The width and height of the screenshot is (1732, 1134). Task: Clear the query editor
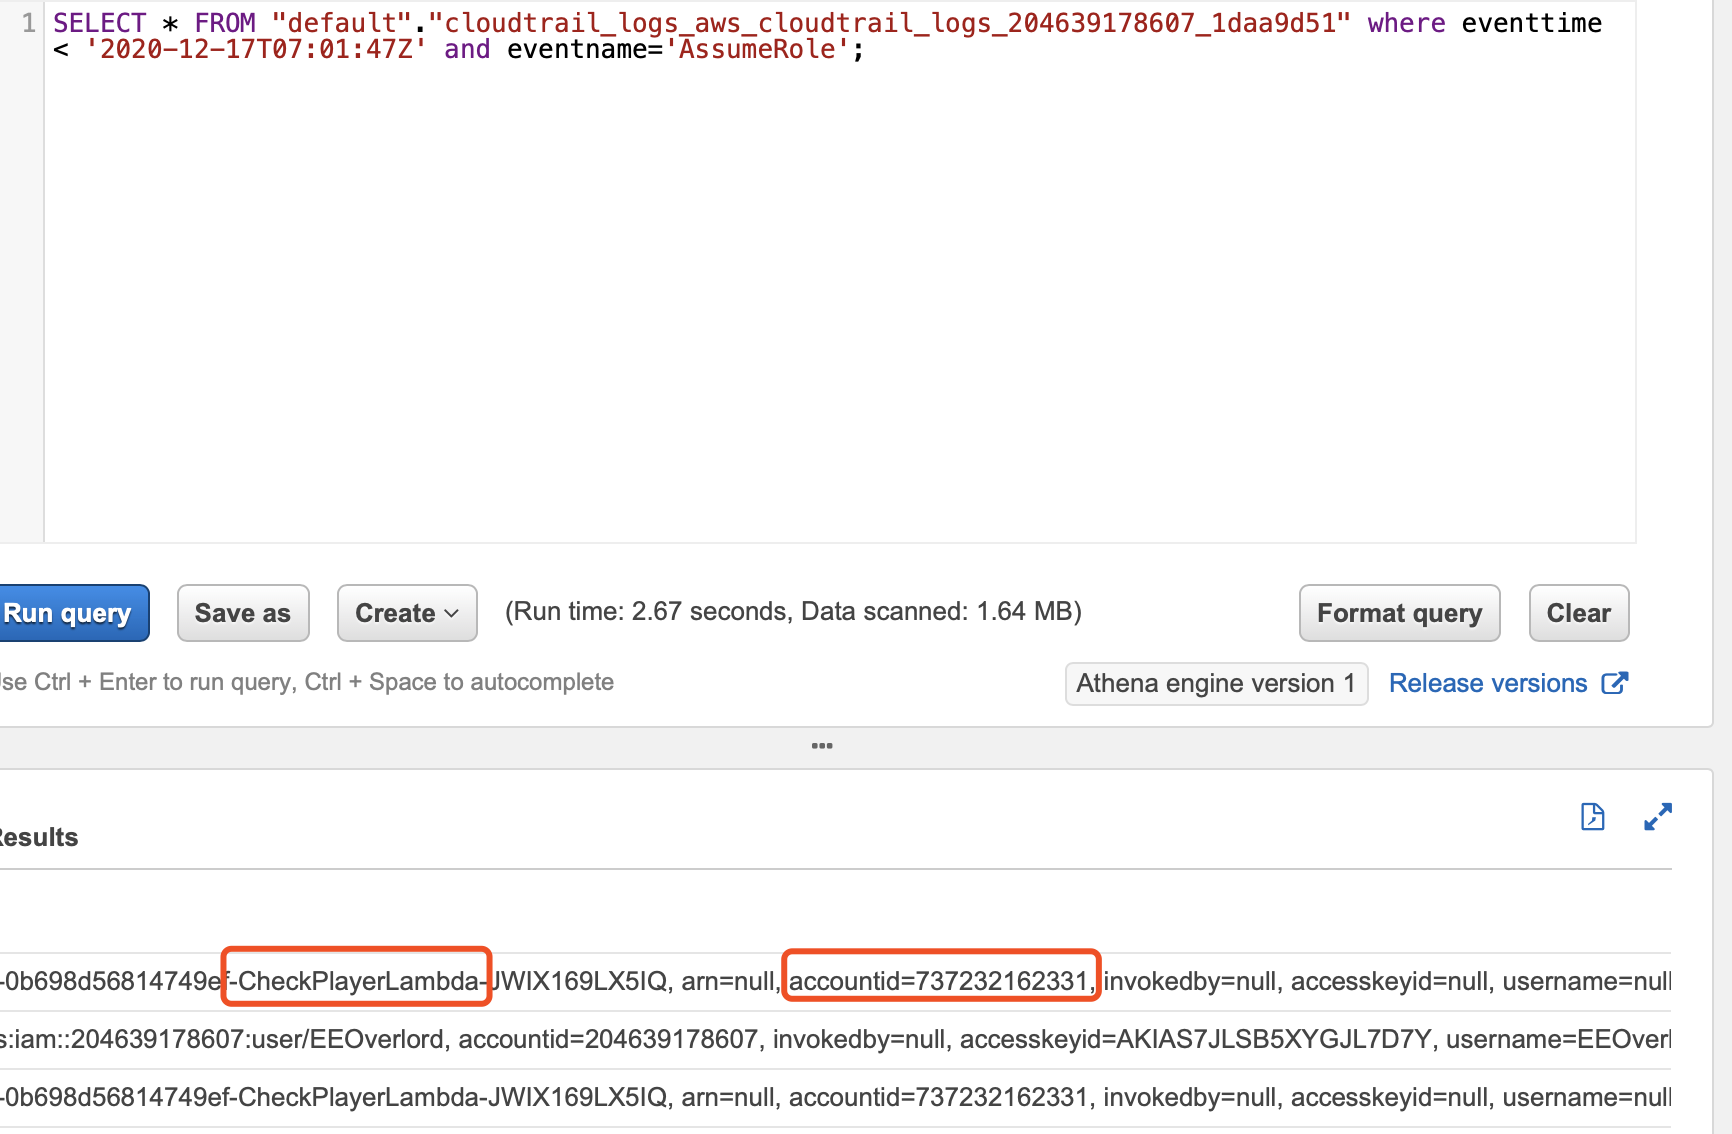(x=1579, y=613)
